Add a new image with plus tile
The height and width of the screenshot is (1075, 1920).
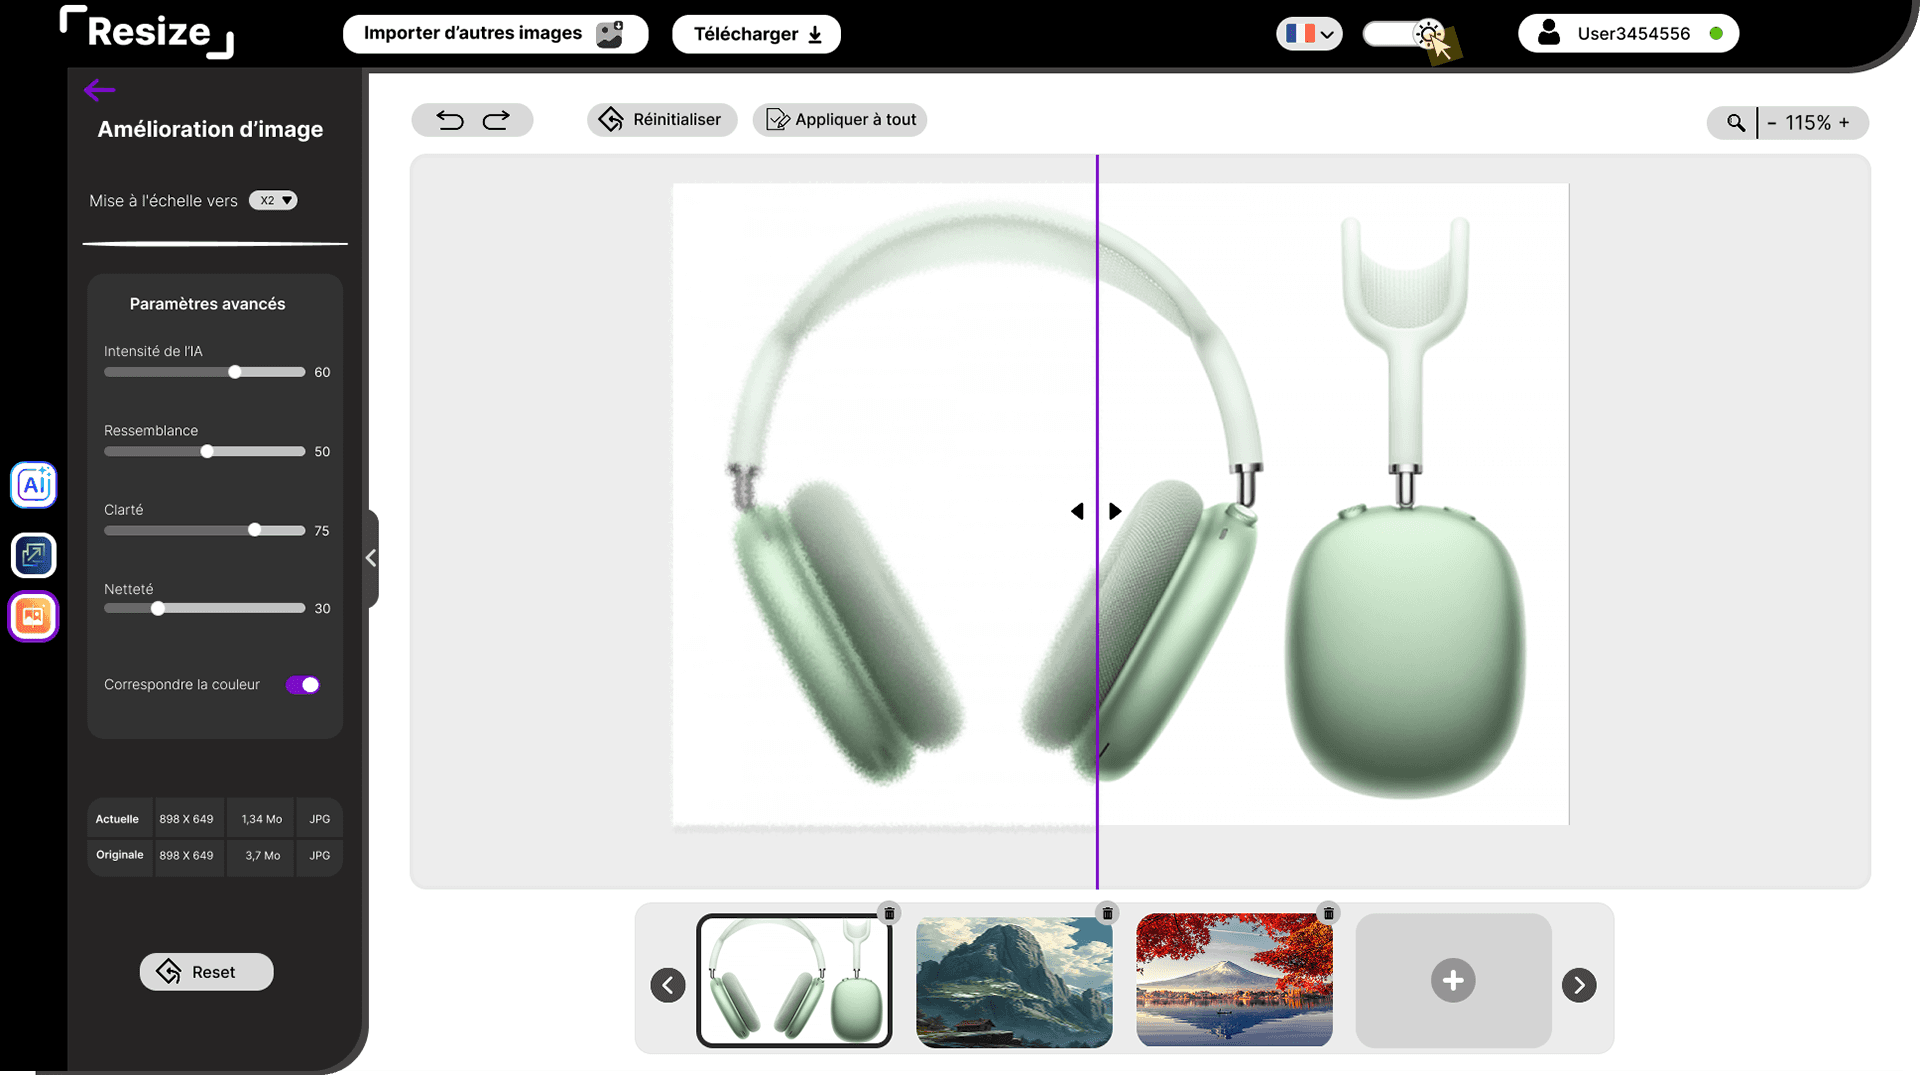1453,980
